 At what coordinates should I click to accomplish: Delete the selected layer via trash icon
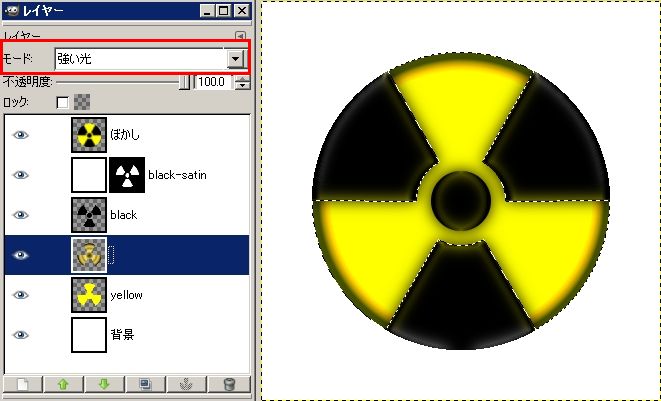coord(229,384)
